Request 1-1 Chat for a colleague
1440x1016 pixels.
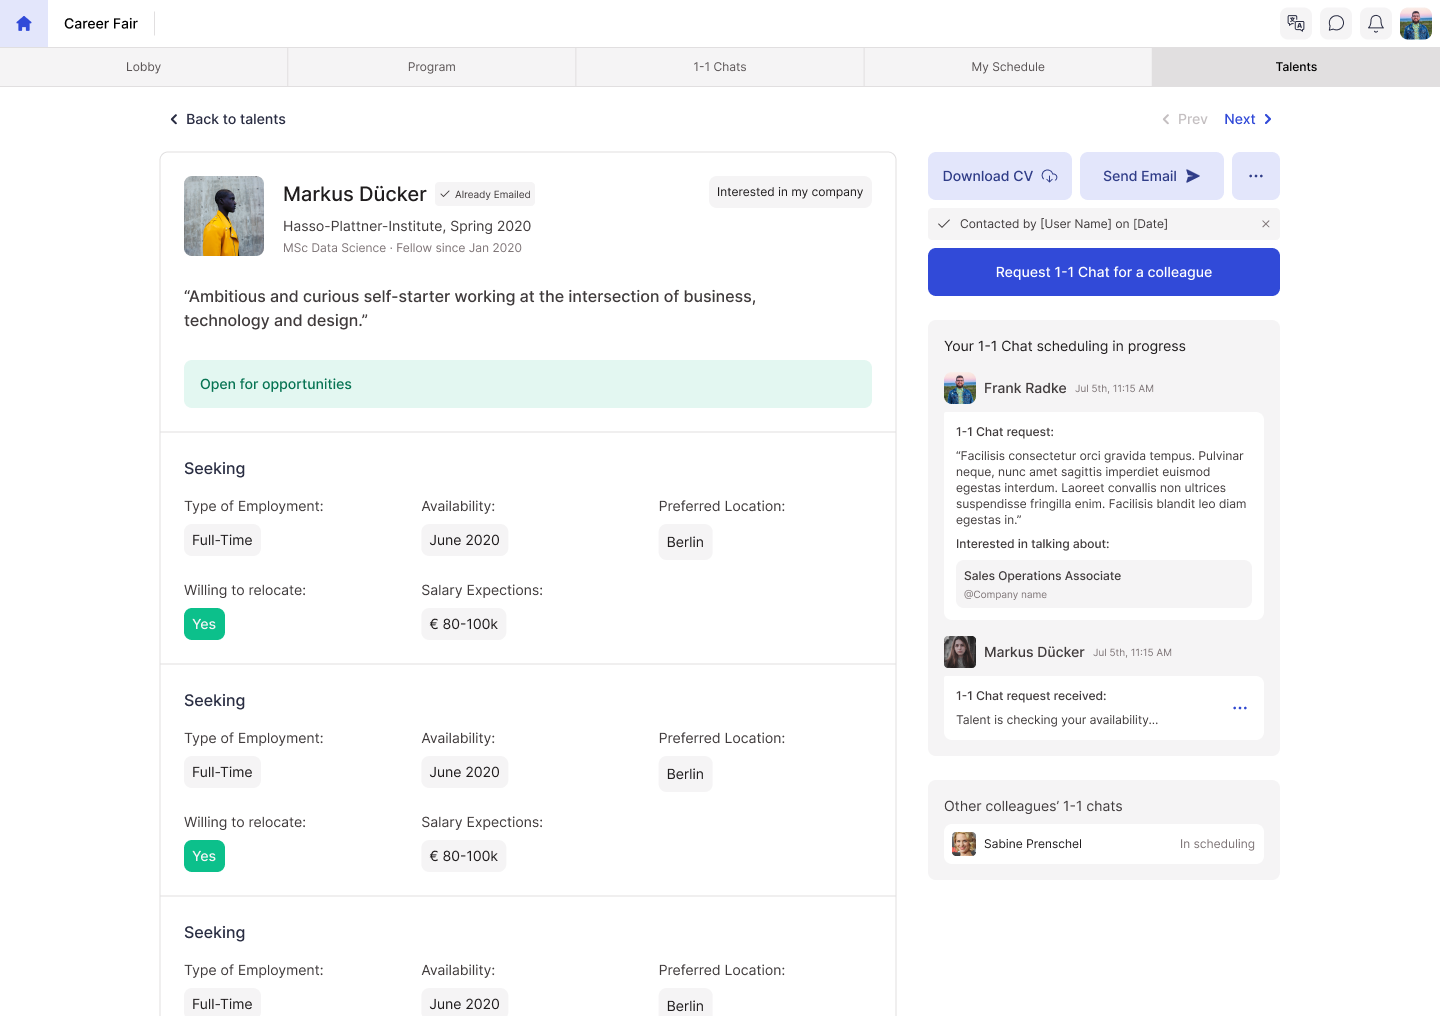pyautogui.click(x=1104, y=272)
